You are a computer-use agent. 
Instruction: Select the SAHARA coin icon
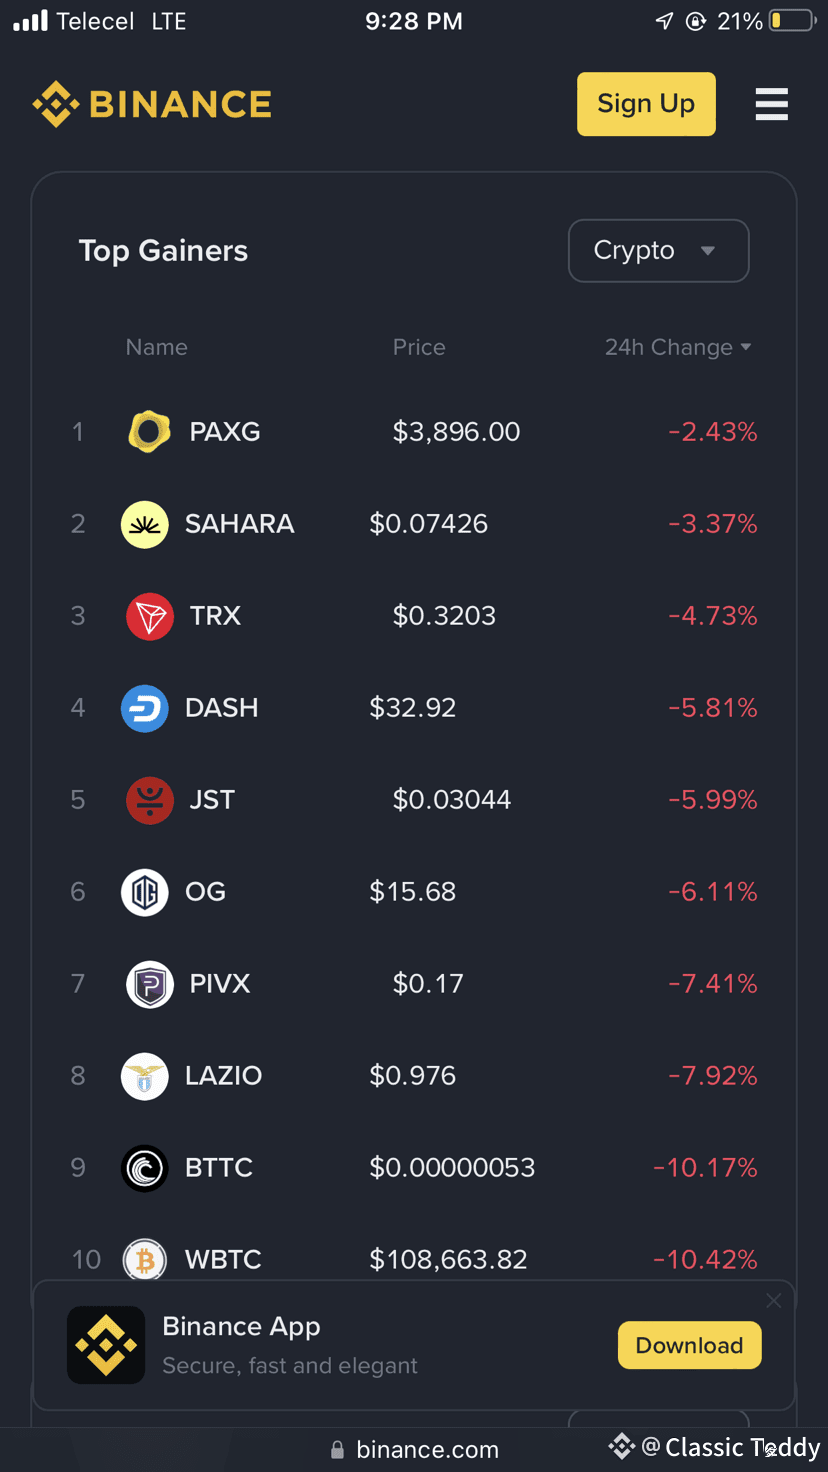click(145, 524)
